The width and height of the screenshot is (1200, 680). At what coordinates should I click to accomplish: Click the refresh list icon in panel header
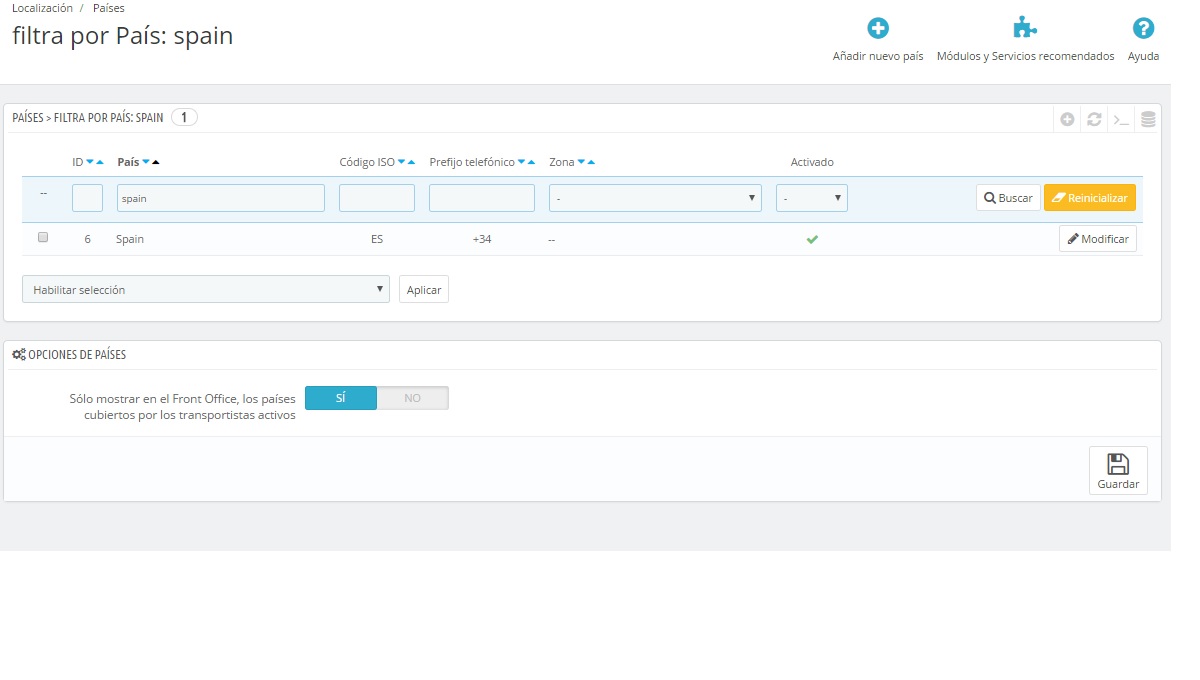[x=1094, y=119]
